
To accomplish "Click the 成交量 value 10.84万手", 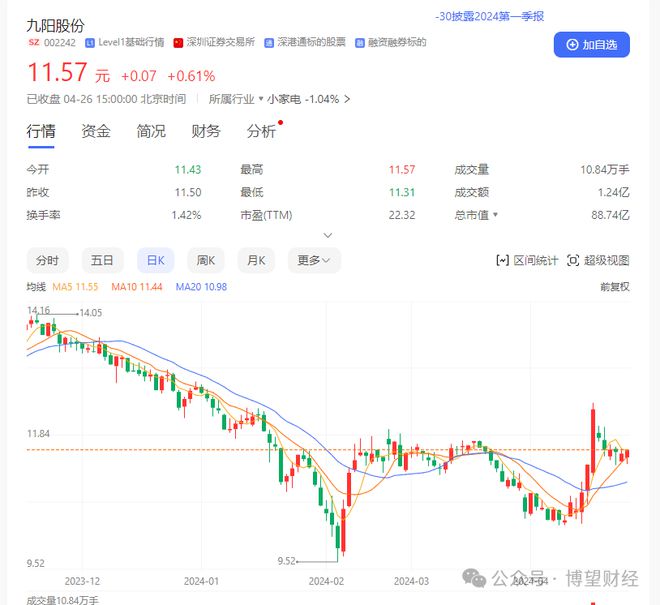I will [605, 170].
